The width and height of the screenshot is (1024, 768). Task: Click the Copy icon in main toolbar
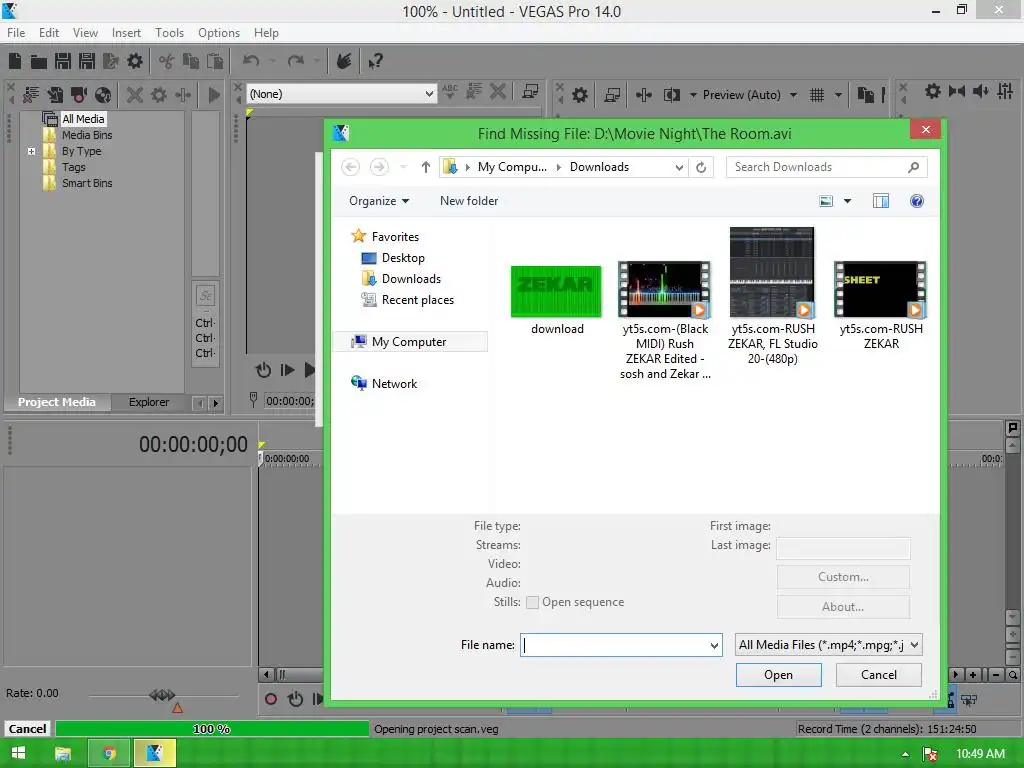coord(191,61)
